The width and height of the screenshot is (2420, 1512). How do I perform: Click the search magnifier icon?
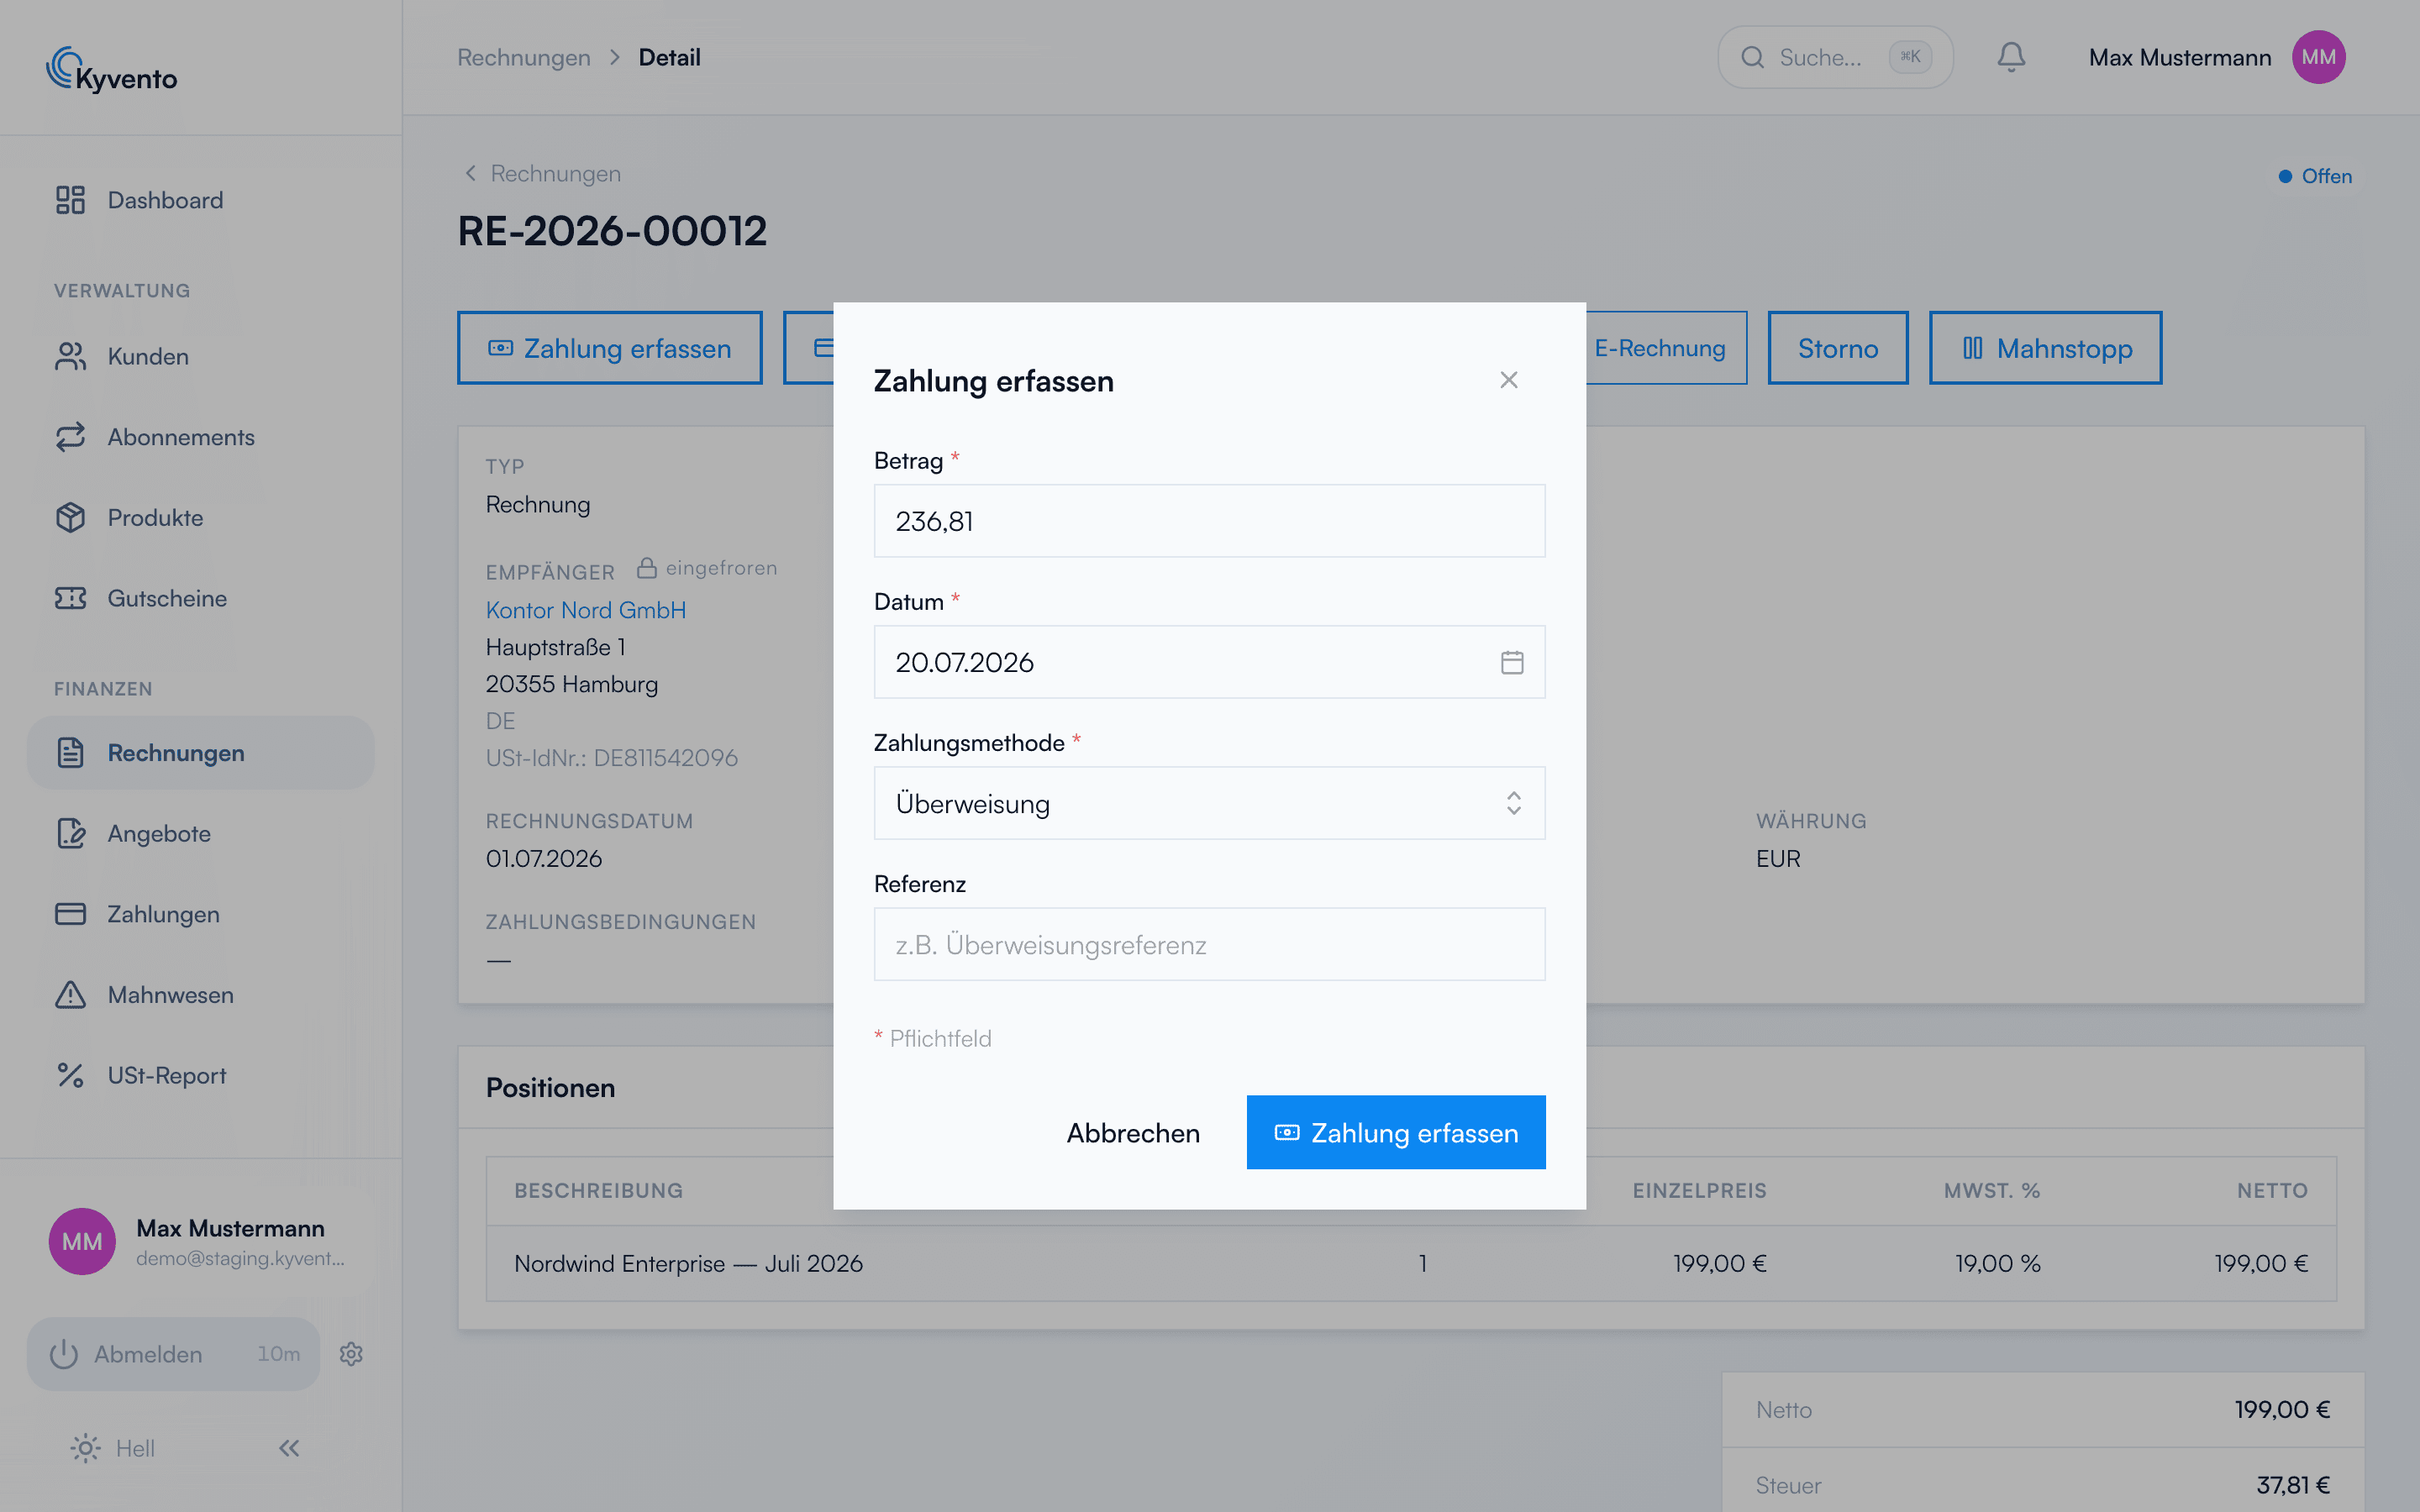(x=1752, y=57)
